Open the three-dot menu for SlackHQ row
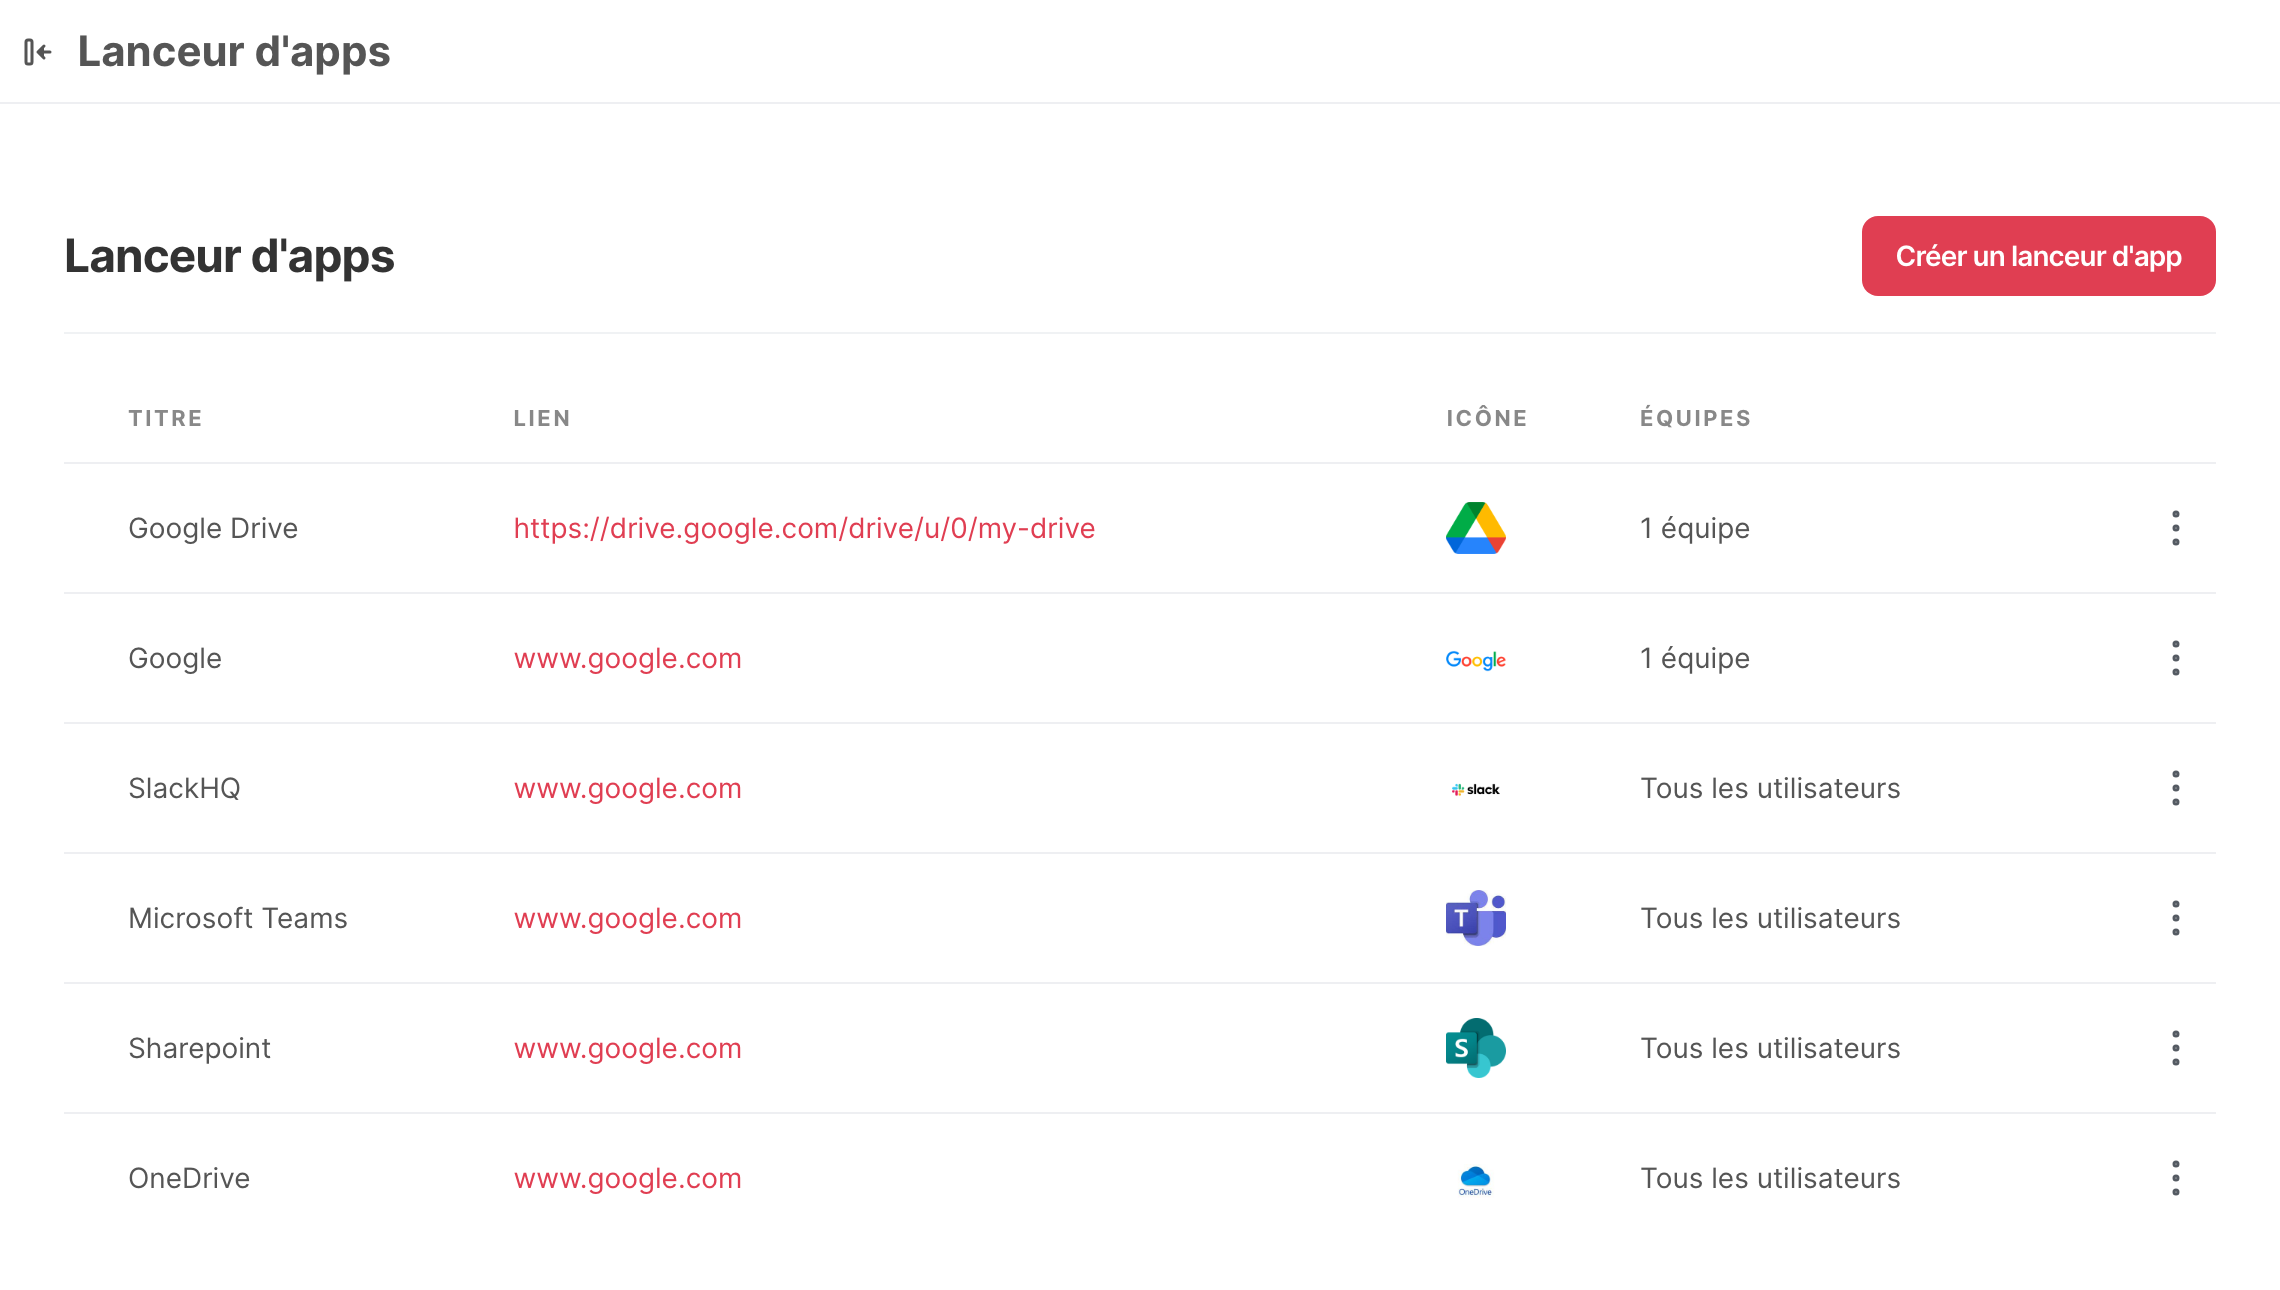Image resolution: width=2280 pixels, height=1290 pixels. click(x=2176, y=788)
